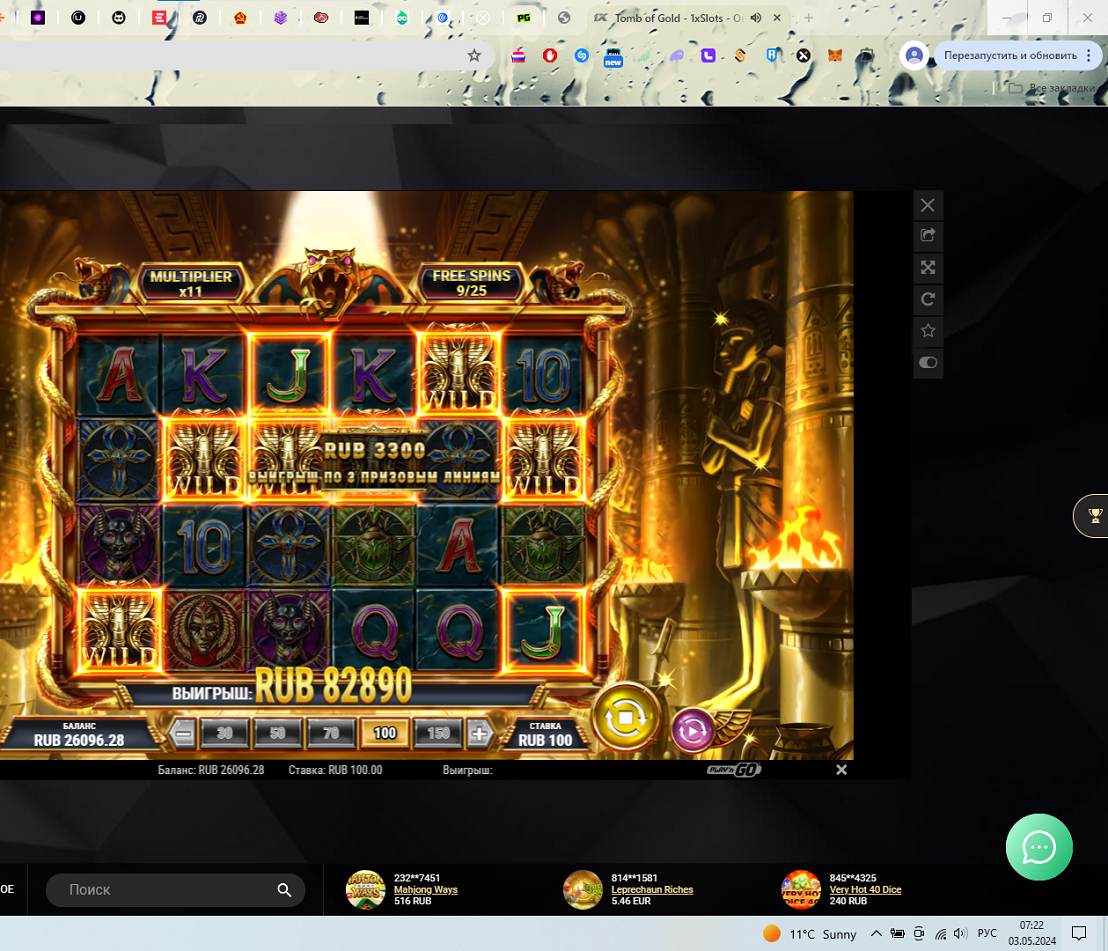
Task: Close the bottom game info bar
Action: click(841, 770)
